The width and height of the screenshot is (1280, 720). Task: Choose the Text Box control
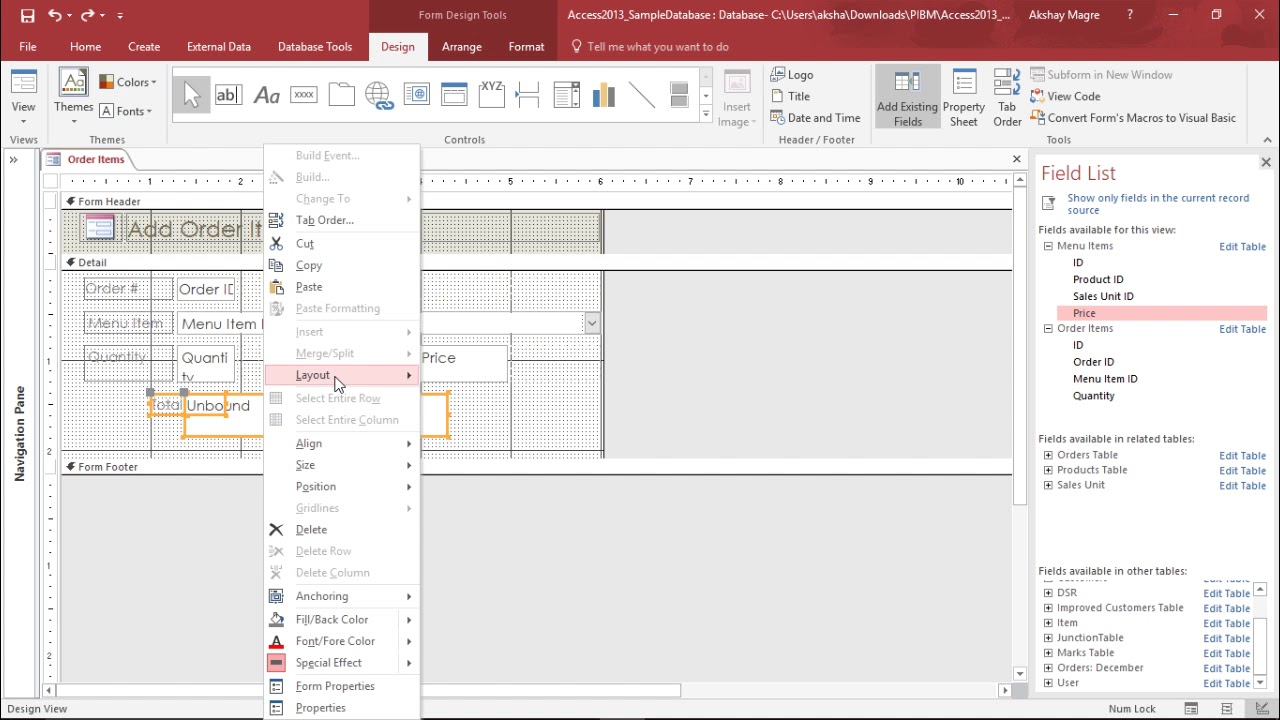[228, 95]
